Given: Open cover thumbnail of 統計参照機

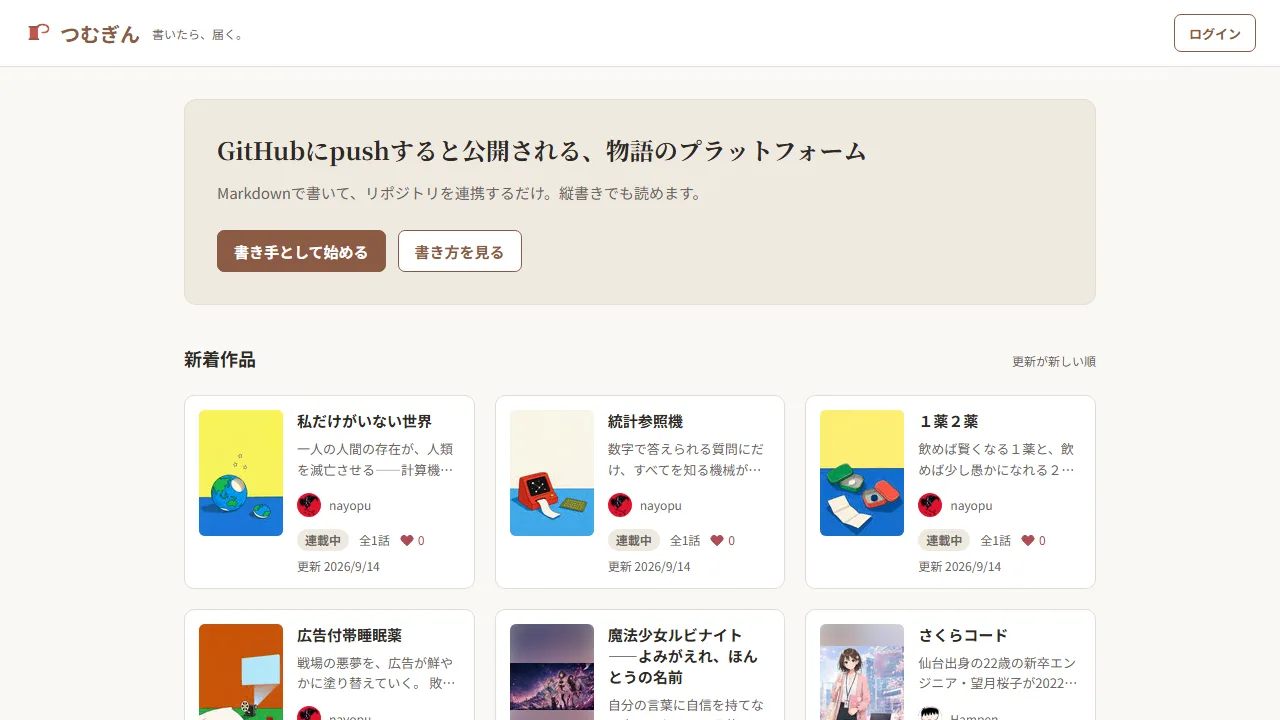Looking at the screenshot, I should pos(552,473).
